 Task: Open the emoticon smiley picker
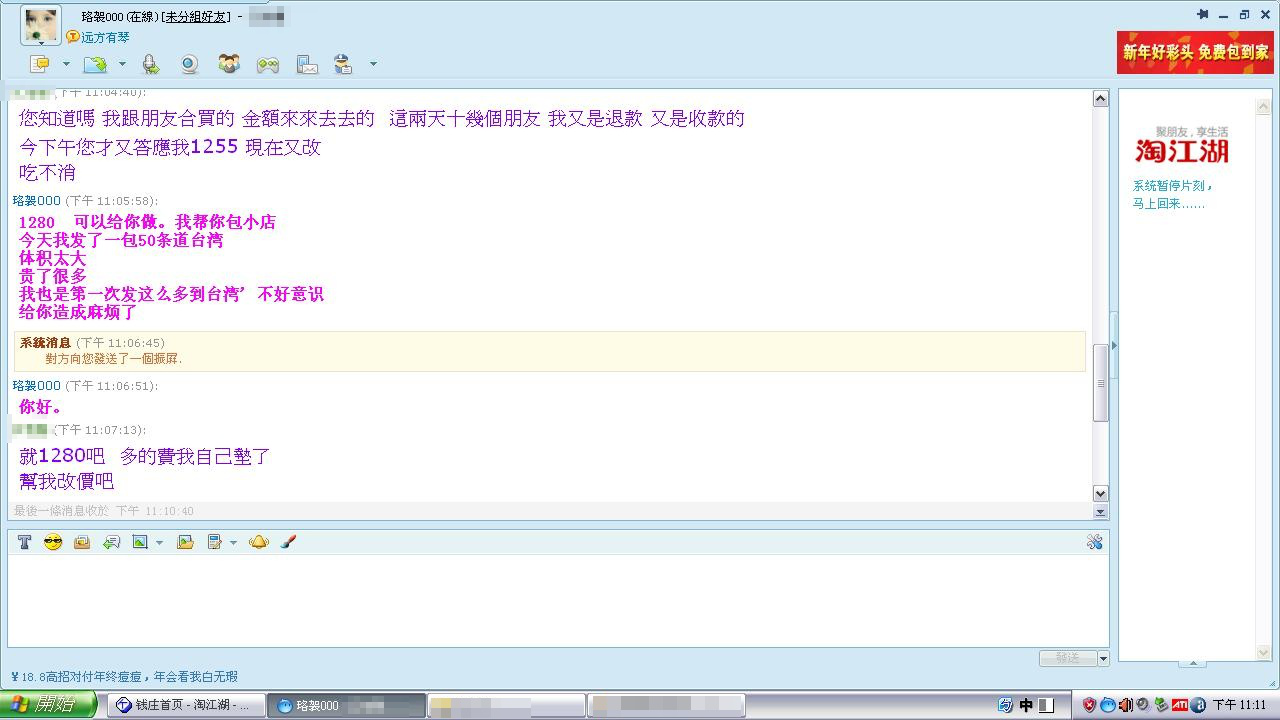click(x=53, y=542)
